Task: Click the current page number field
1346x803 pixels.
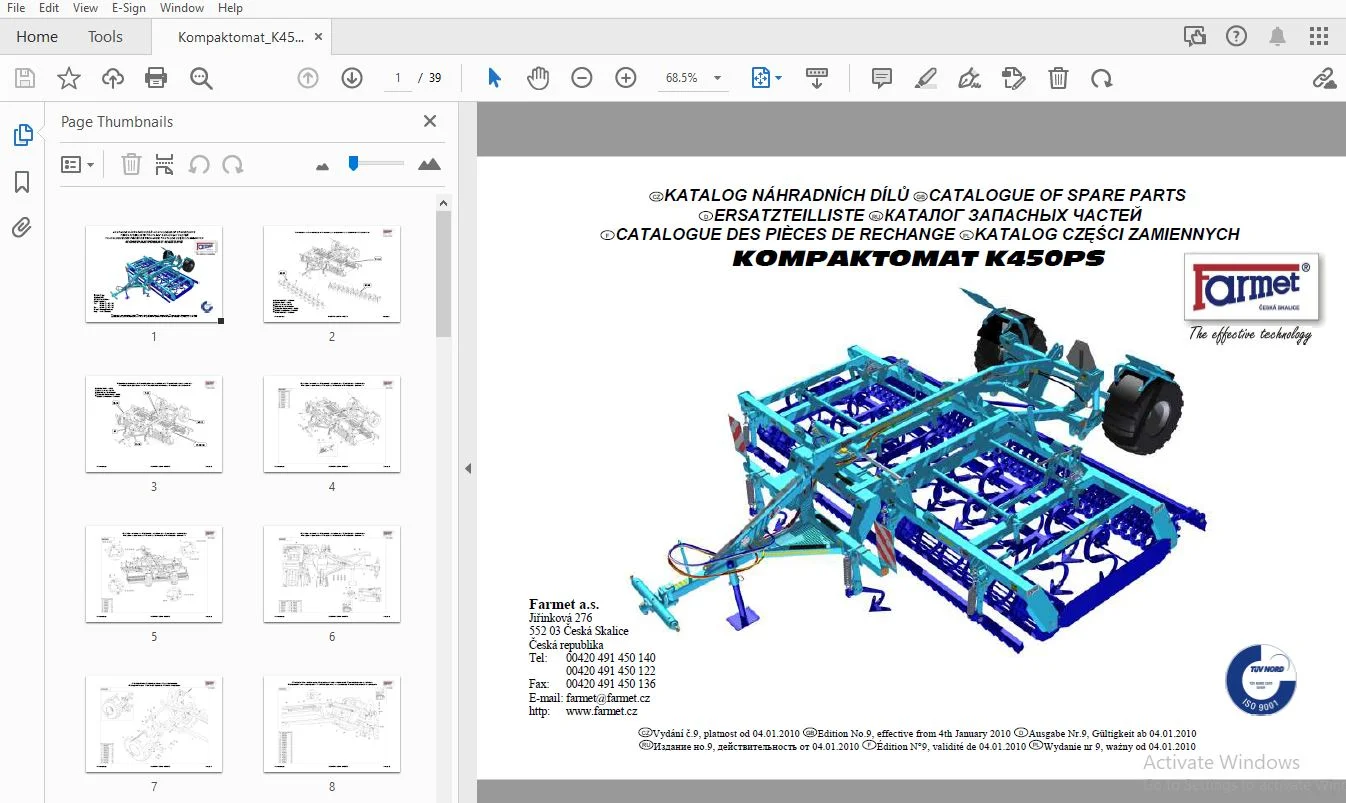Action: (x=398, y=78)
